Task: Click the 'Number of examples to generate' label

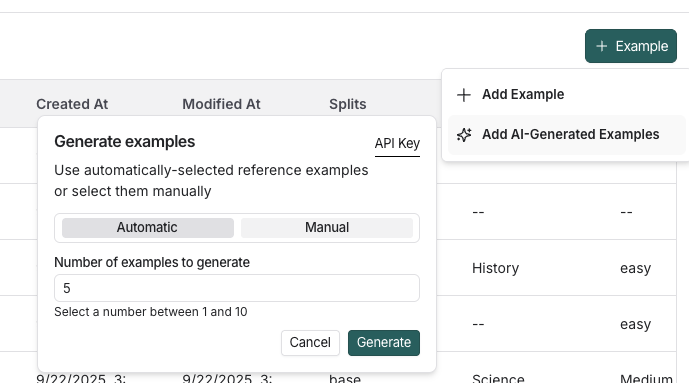Action: pyautogui.click(x=152, y=262)
